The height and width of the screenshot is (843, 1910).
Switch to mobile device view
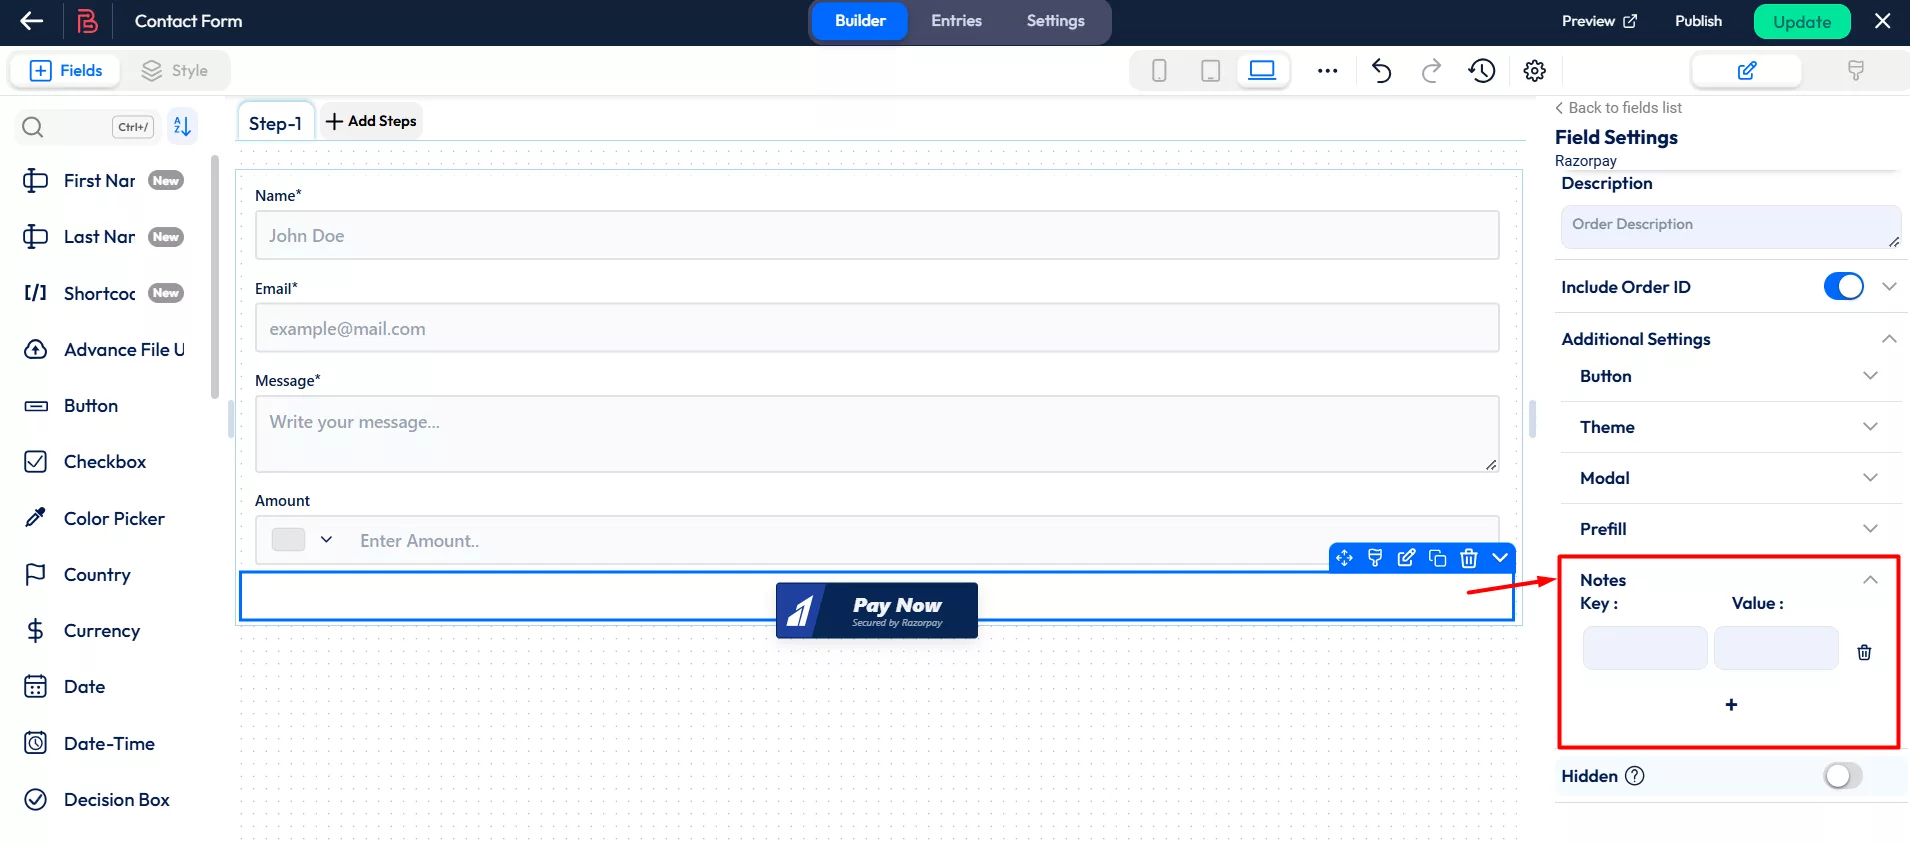coord(1159,71)
